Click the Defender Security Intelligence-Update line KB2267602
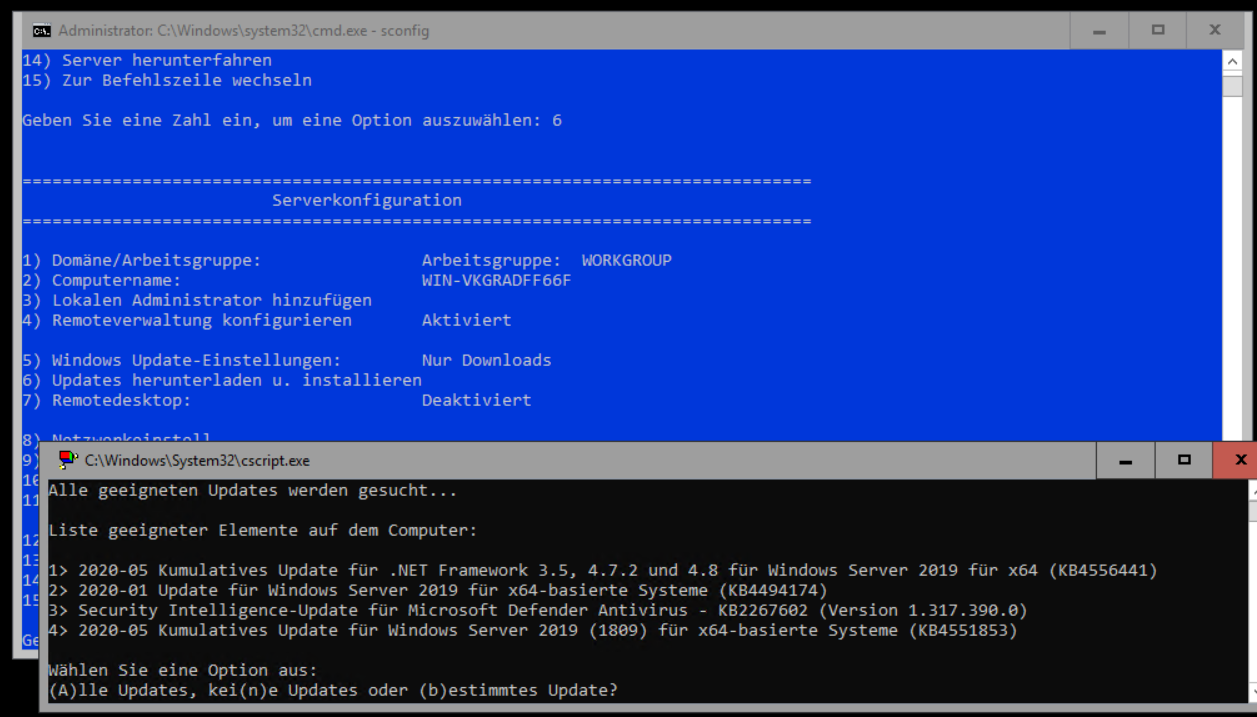 [538, 610]
